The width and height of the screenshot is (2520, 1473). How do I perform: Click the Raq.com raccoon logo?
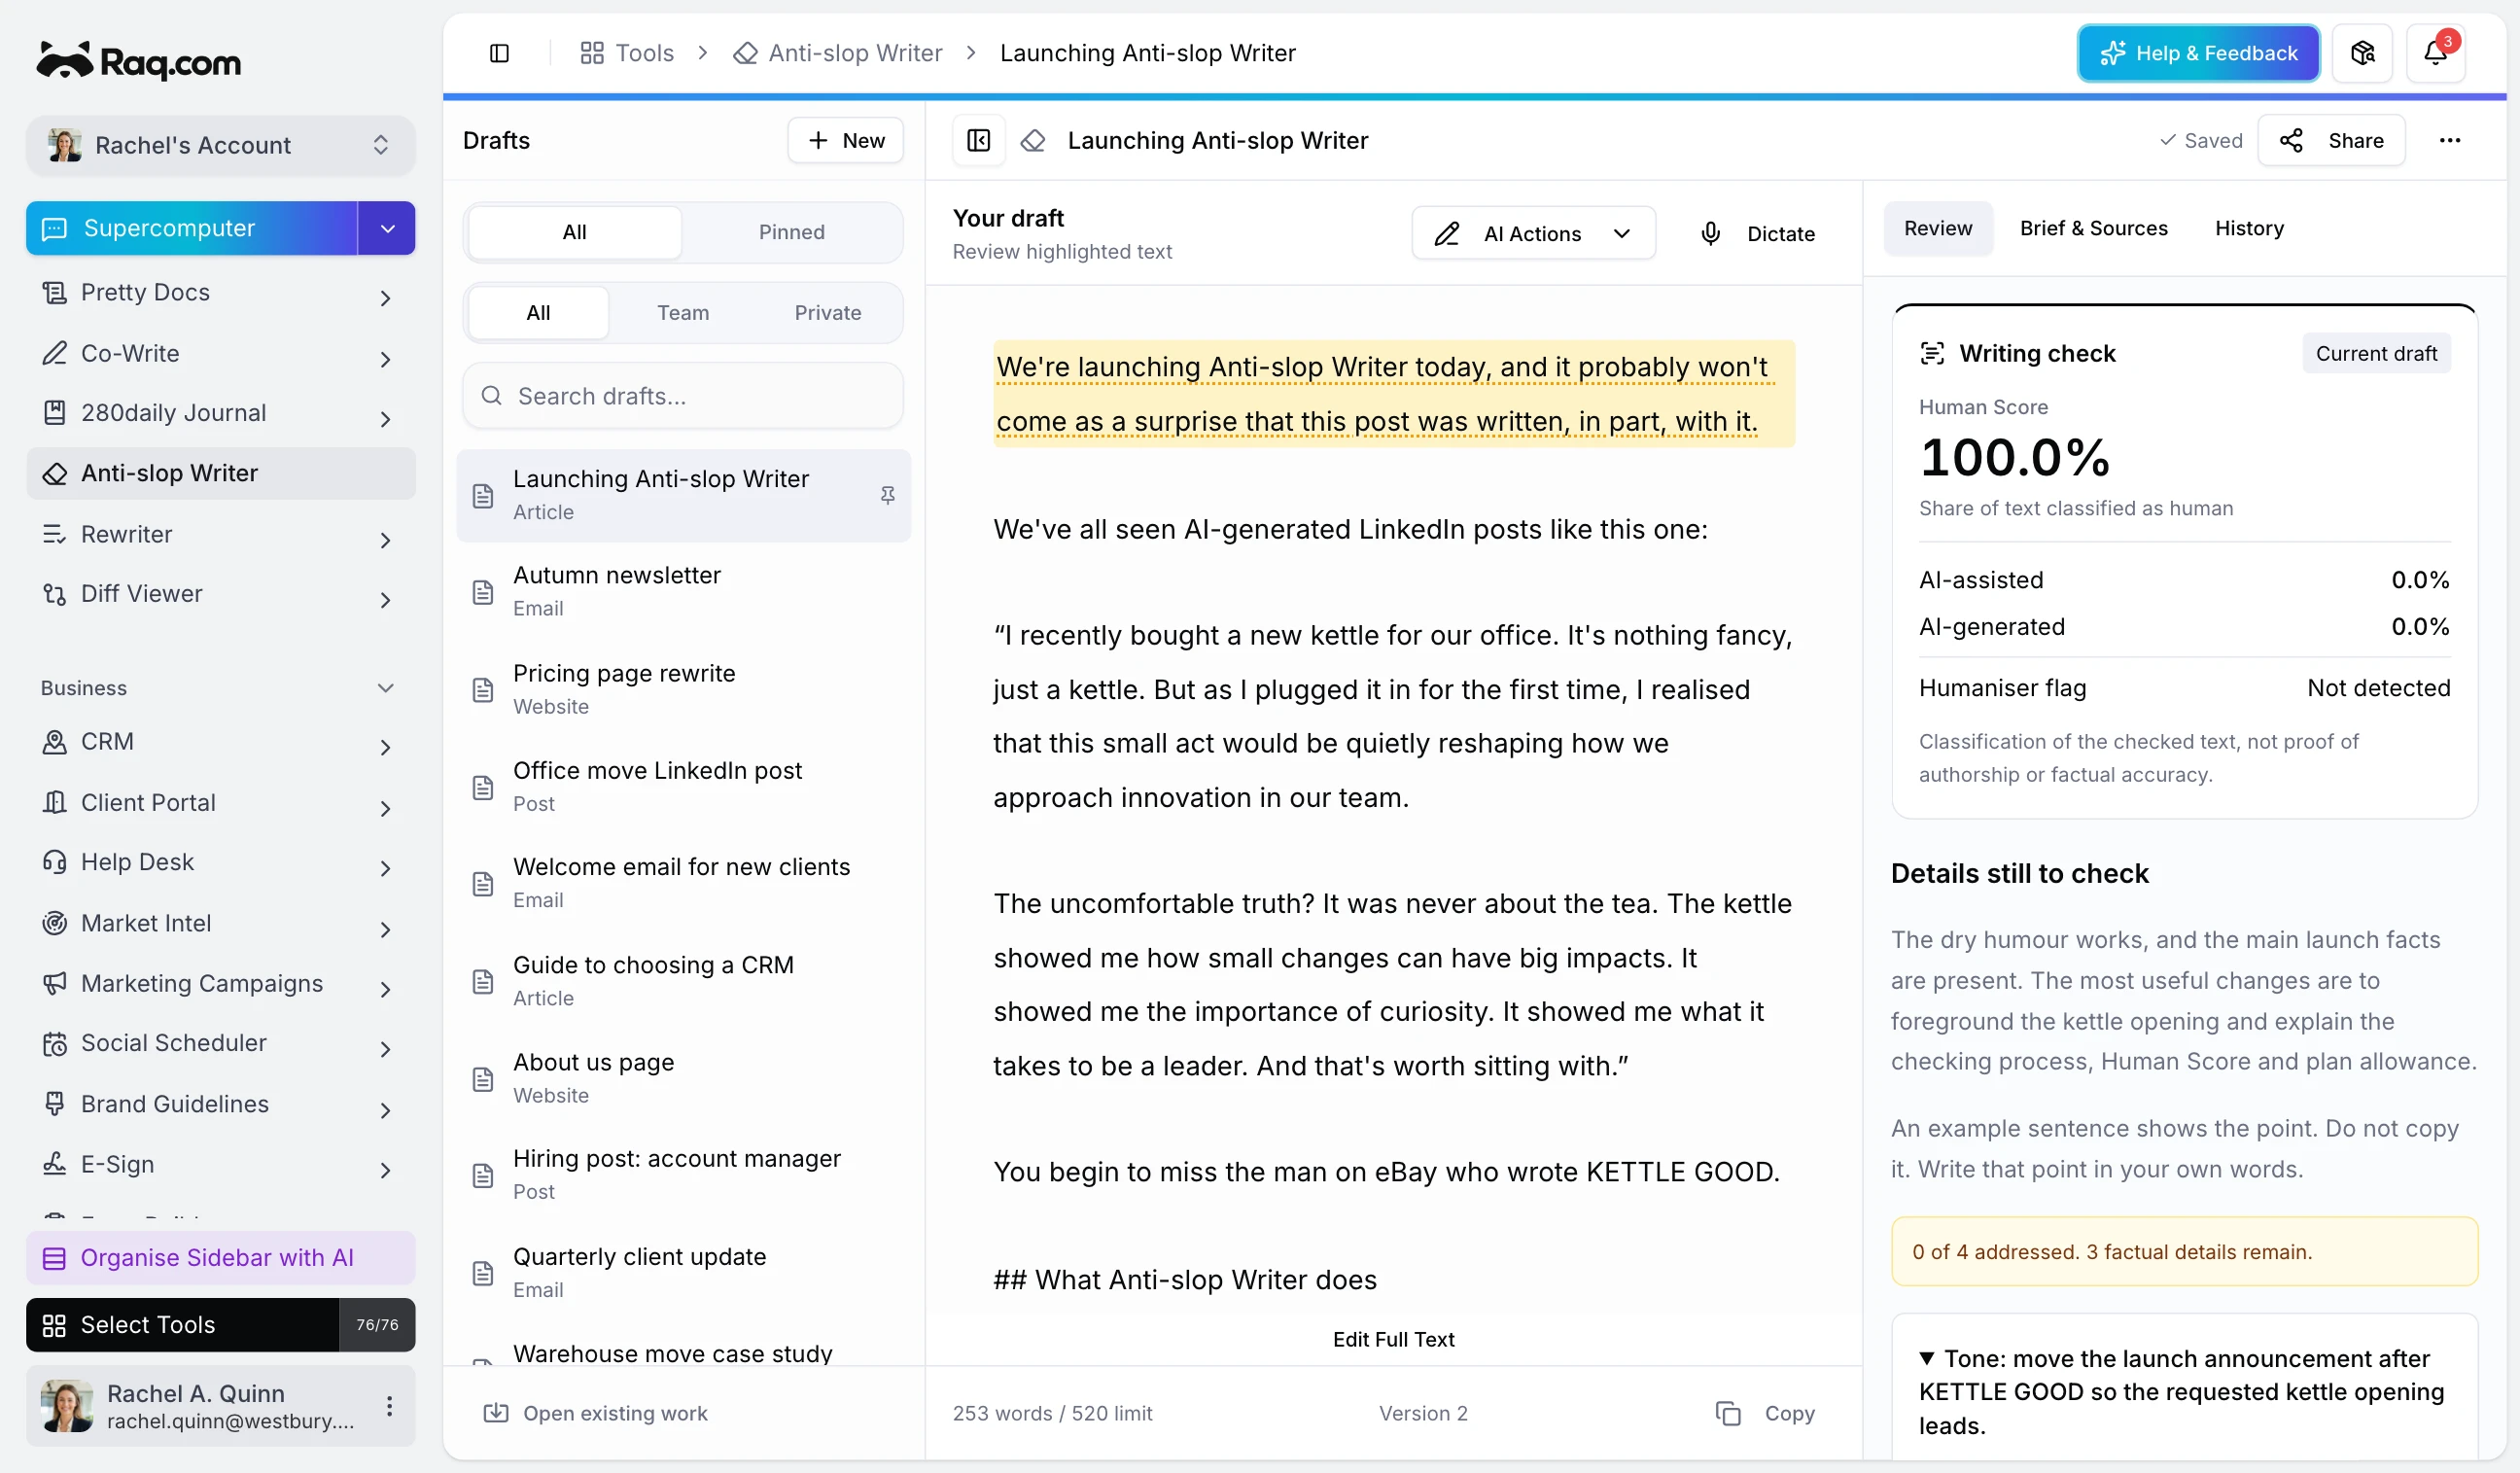[139, 61]
